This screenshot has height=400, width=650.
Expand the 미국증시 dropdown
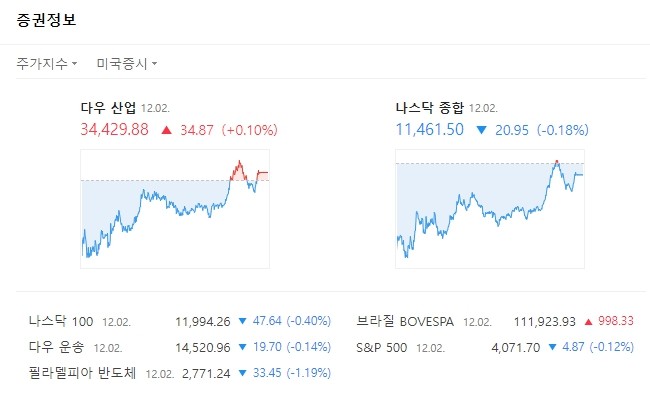coord(126,63)
